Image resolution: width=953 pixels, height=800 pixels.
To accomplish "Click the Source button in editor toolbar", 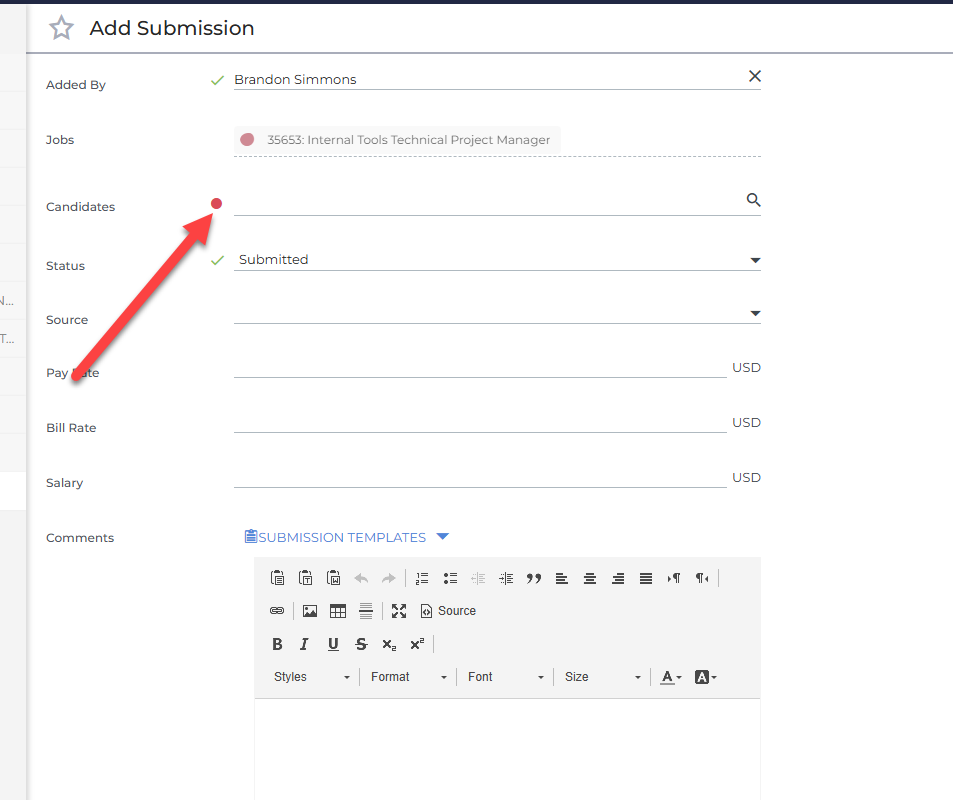I will (x=449, y=611).
